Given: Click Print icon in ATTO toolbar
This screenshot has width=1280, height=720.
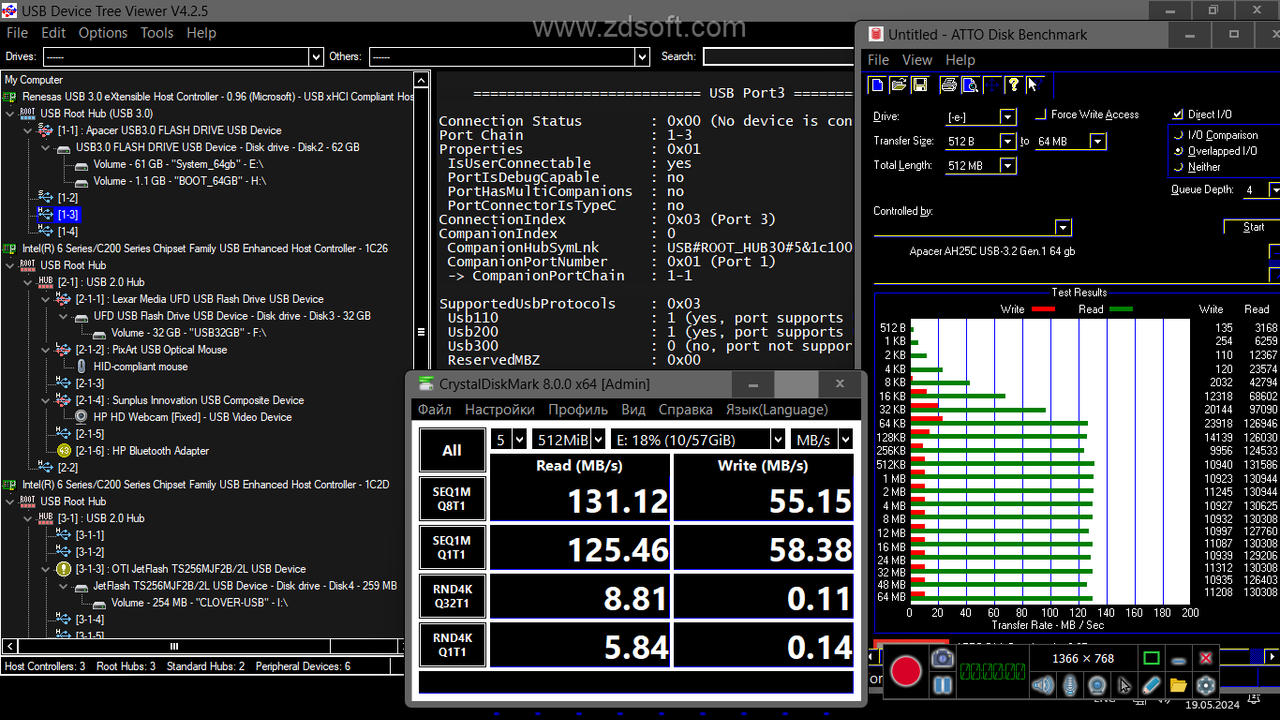Looking at the screenshot, I should (948, 85).
